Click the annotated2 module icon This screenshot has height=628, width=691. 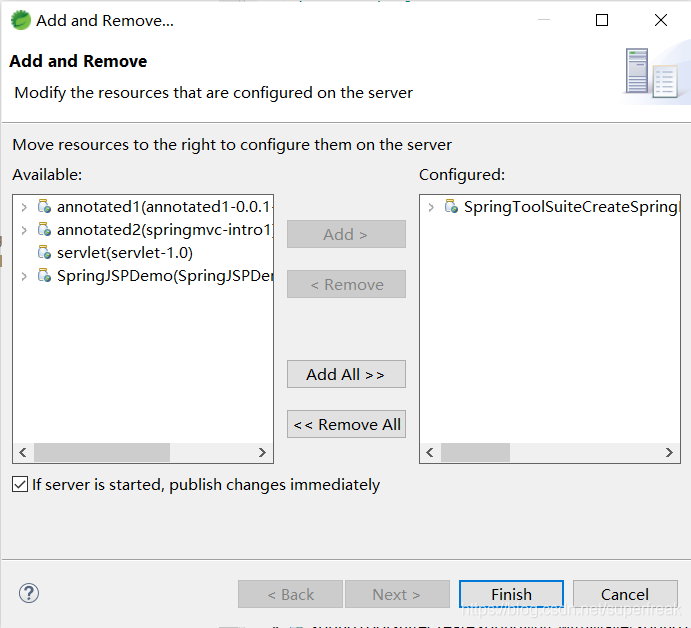44,229
